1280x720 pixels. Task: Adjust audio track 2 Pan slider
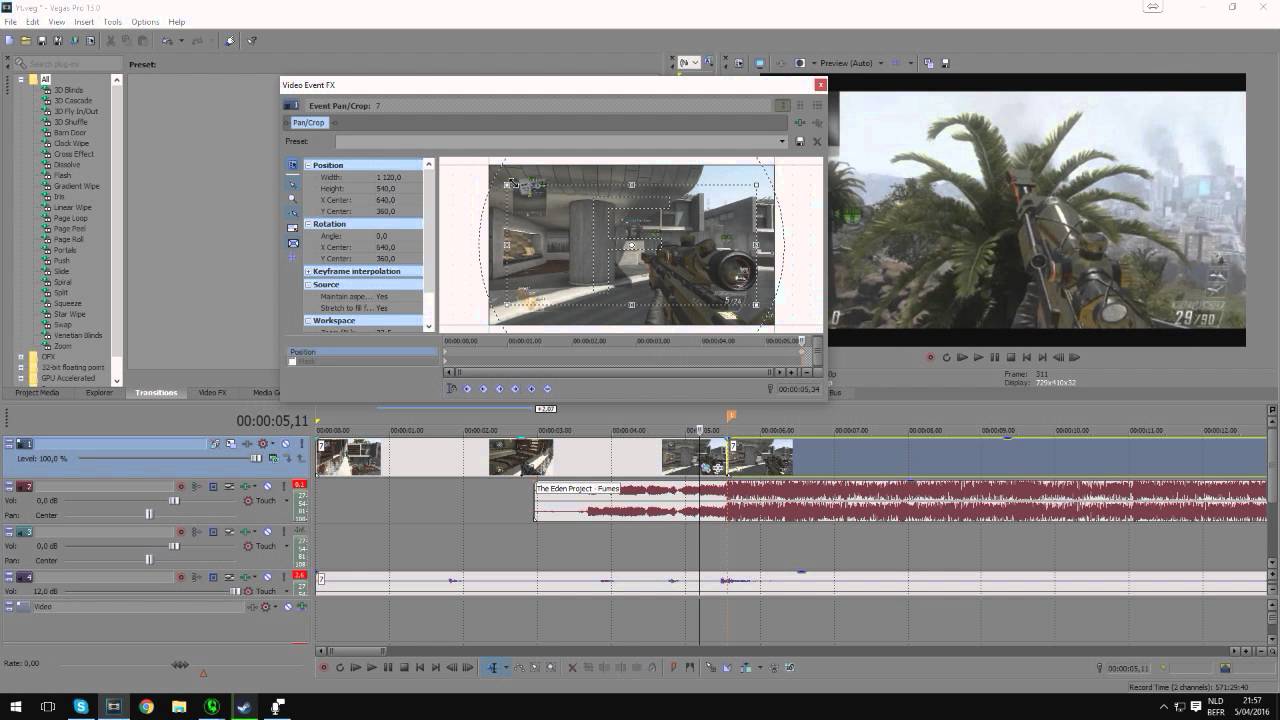[149, 514]
